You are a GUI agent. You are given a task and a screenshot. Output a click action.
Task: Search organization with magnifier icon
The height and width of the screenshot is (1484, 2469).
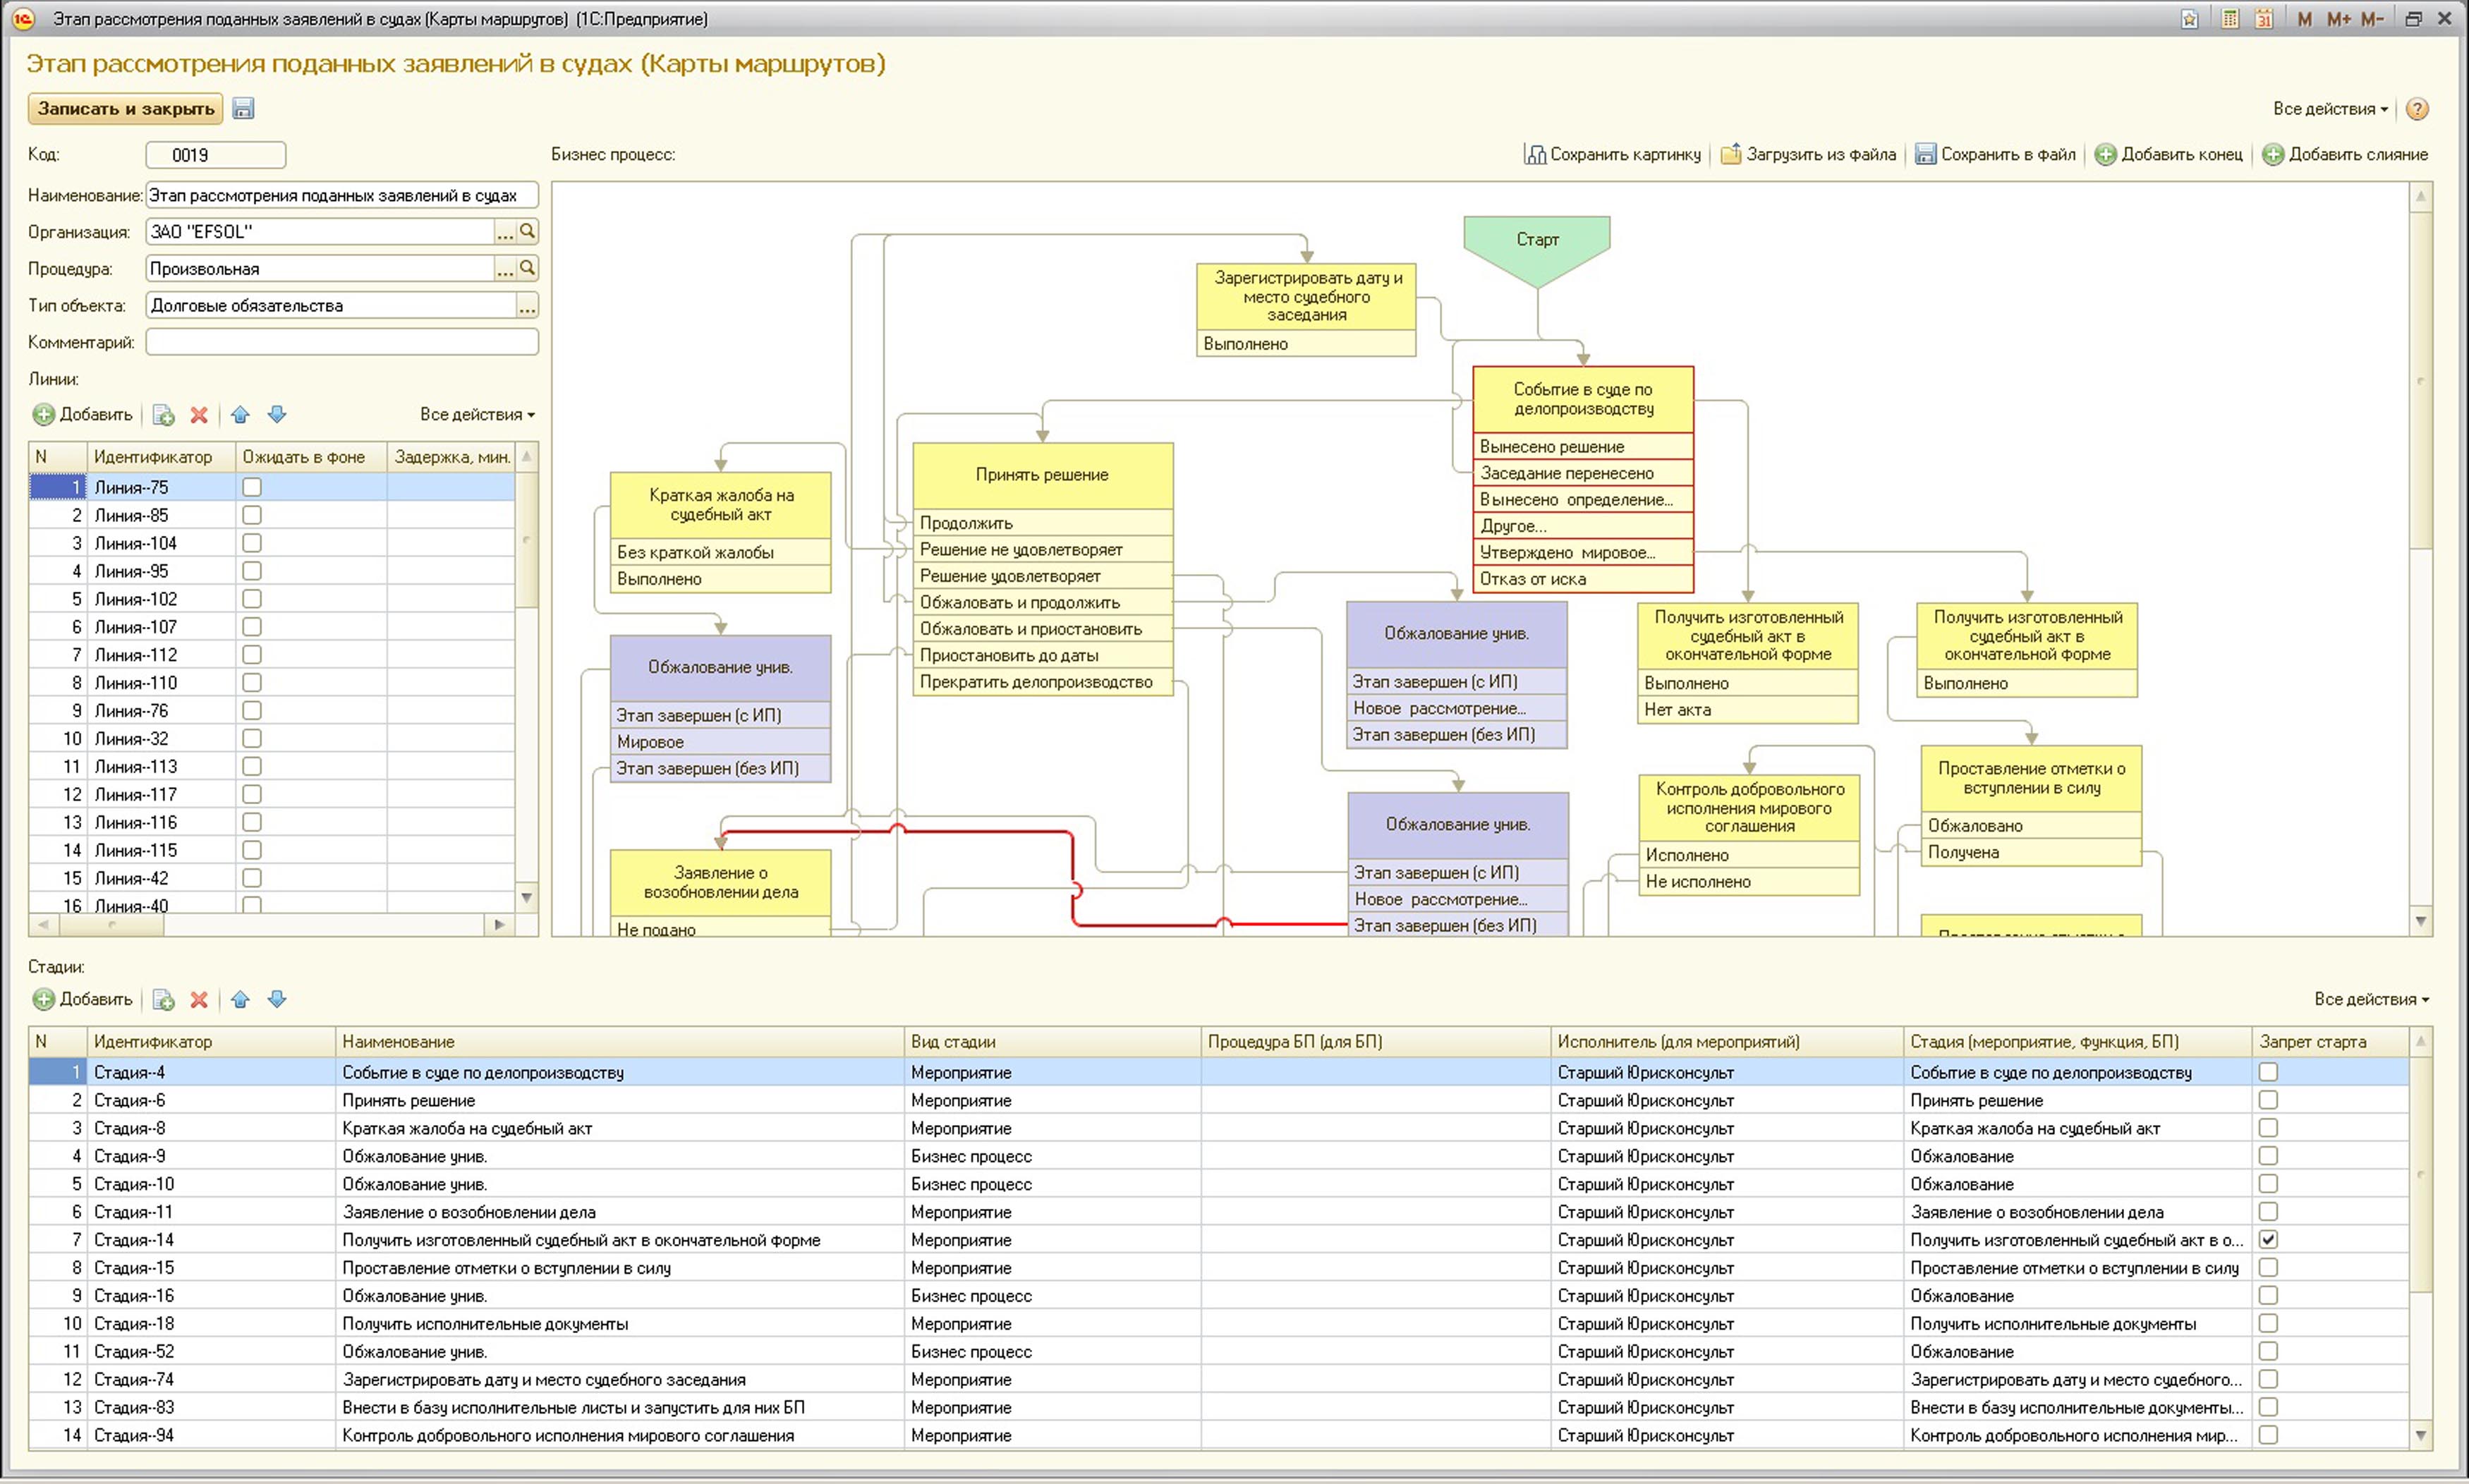click(x=528, y=232)
